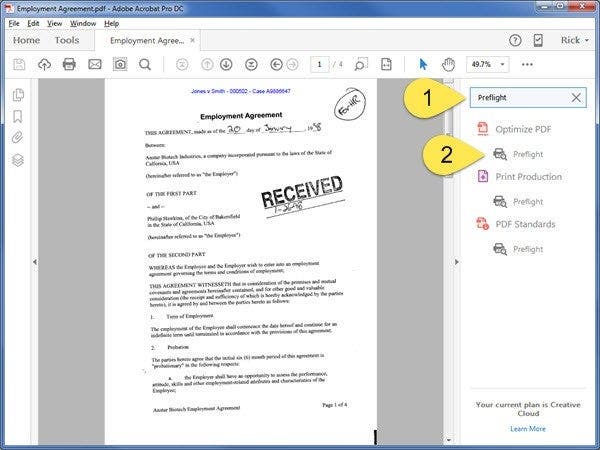Screen dimensions: 600x450
Task: Expand the Rick account menu
Action: coord(572,40)
